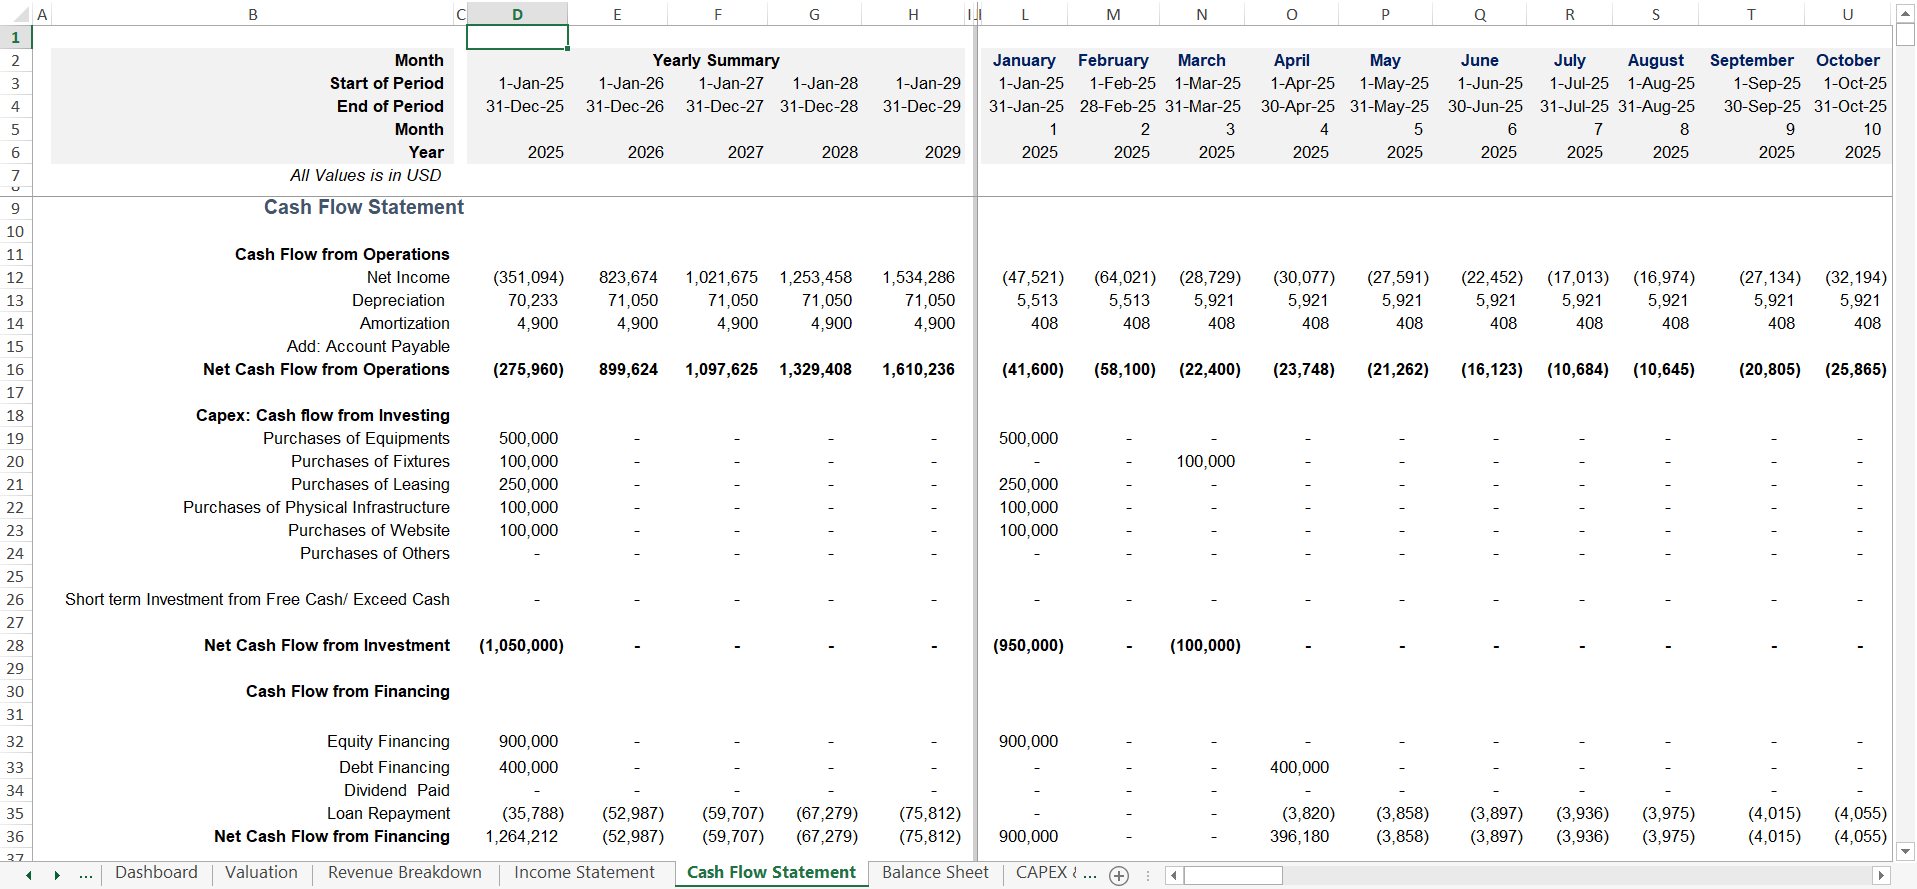The image size is (1917, 889).
Task: Click 2025 Depreciation value 70,233
Action: click(532, 300)
